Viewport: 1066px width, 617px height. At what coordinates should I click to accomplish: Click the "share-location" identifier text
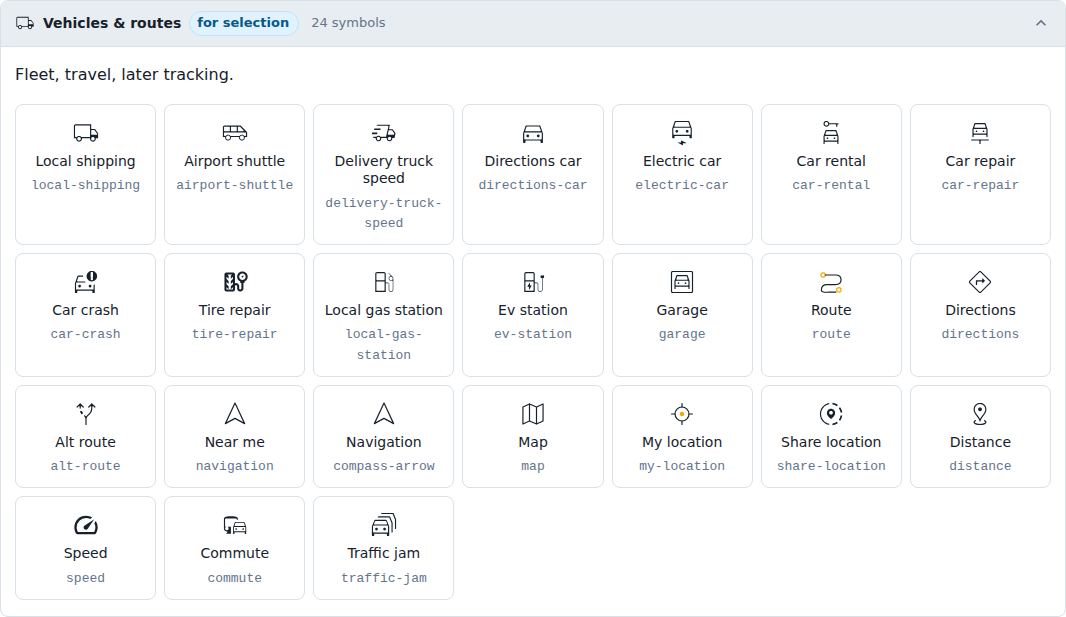pos(831,465)
